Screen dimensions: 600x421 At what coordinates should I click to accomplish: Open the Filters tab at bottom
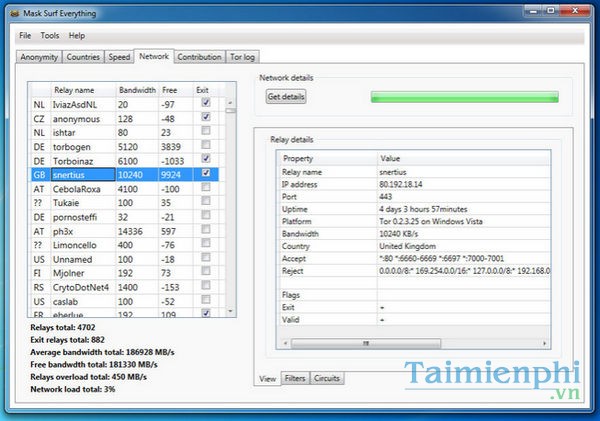pyautogui.click(x=295, y=379)
